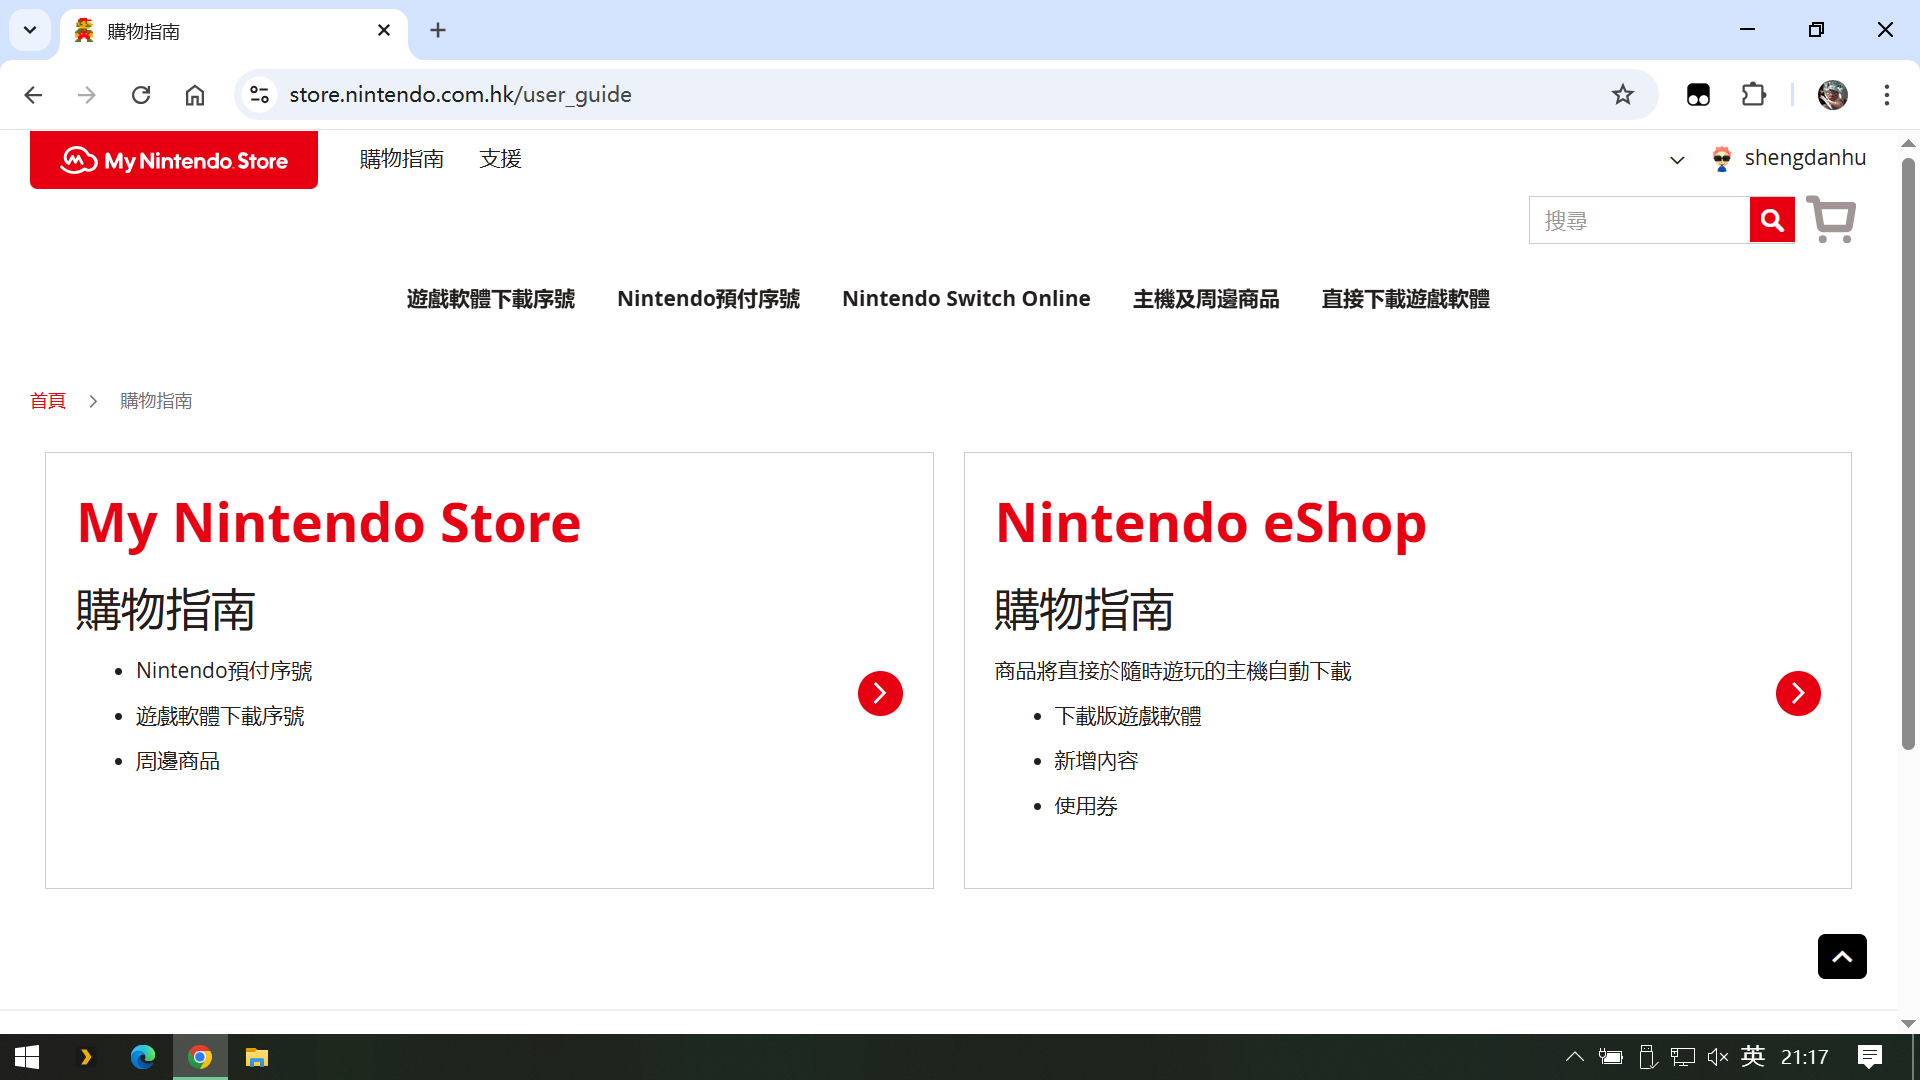
Task: Click the 新增內容 list item
Action: click(1096, 762)
